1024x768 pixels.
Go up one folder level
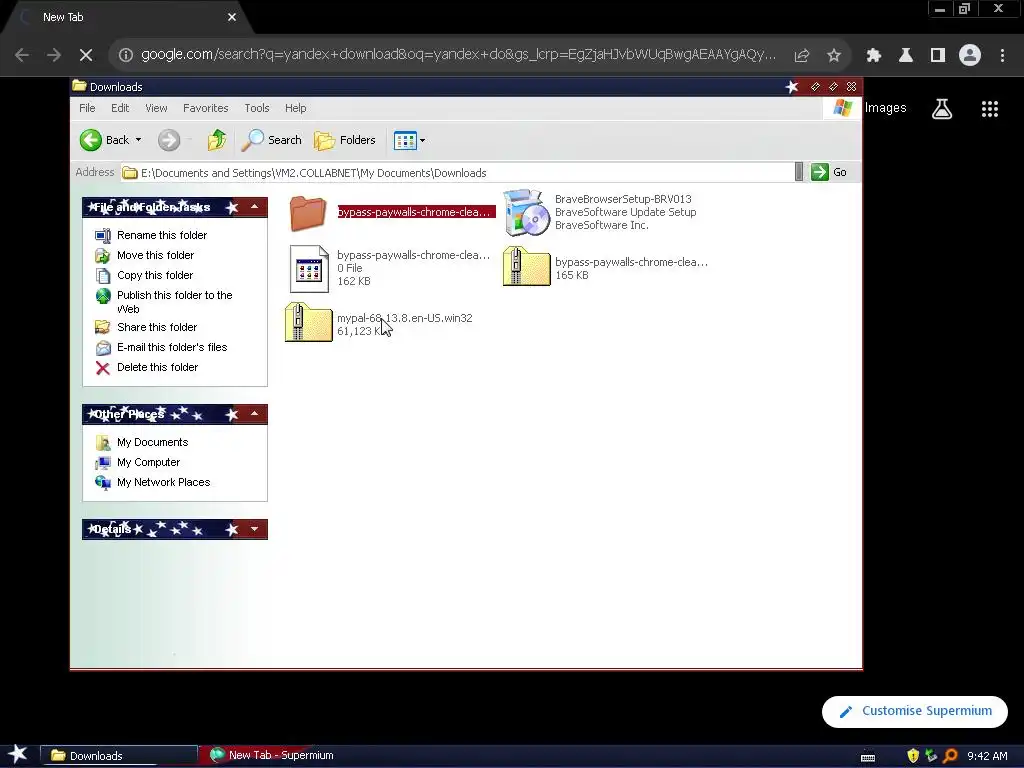(x=217, y=140)
